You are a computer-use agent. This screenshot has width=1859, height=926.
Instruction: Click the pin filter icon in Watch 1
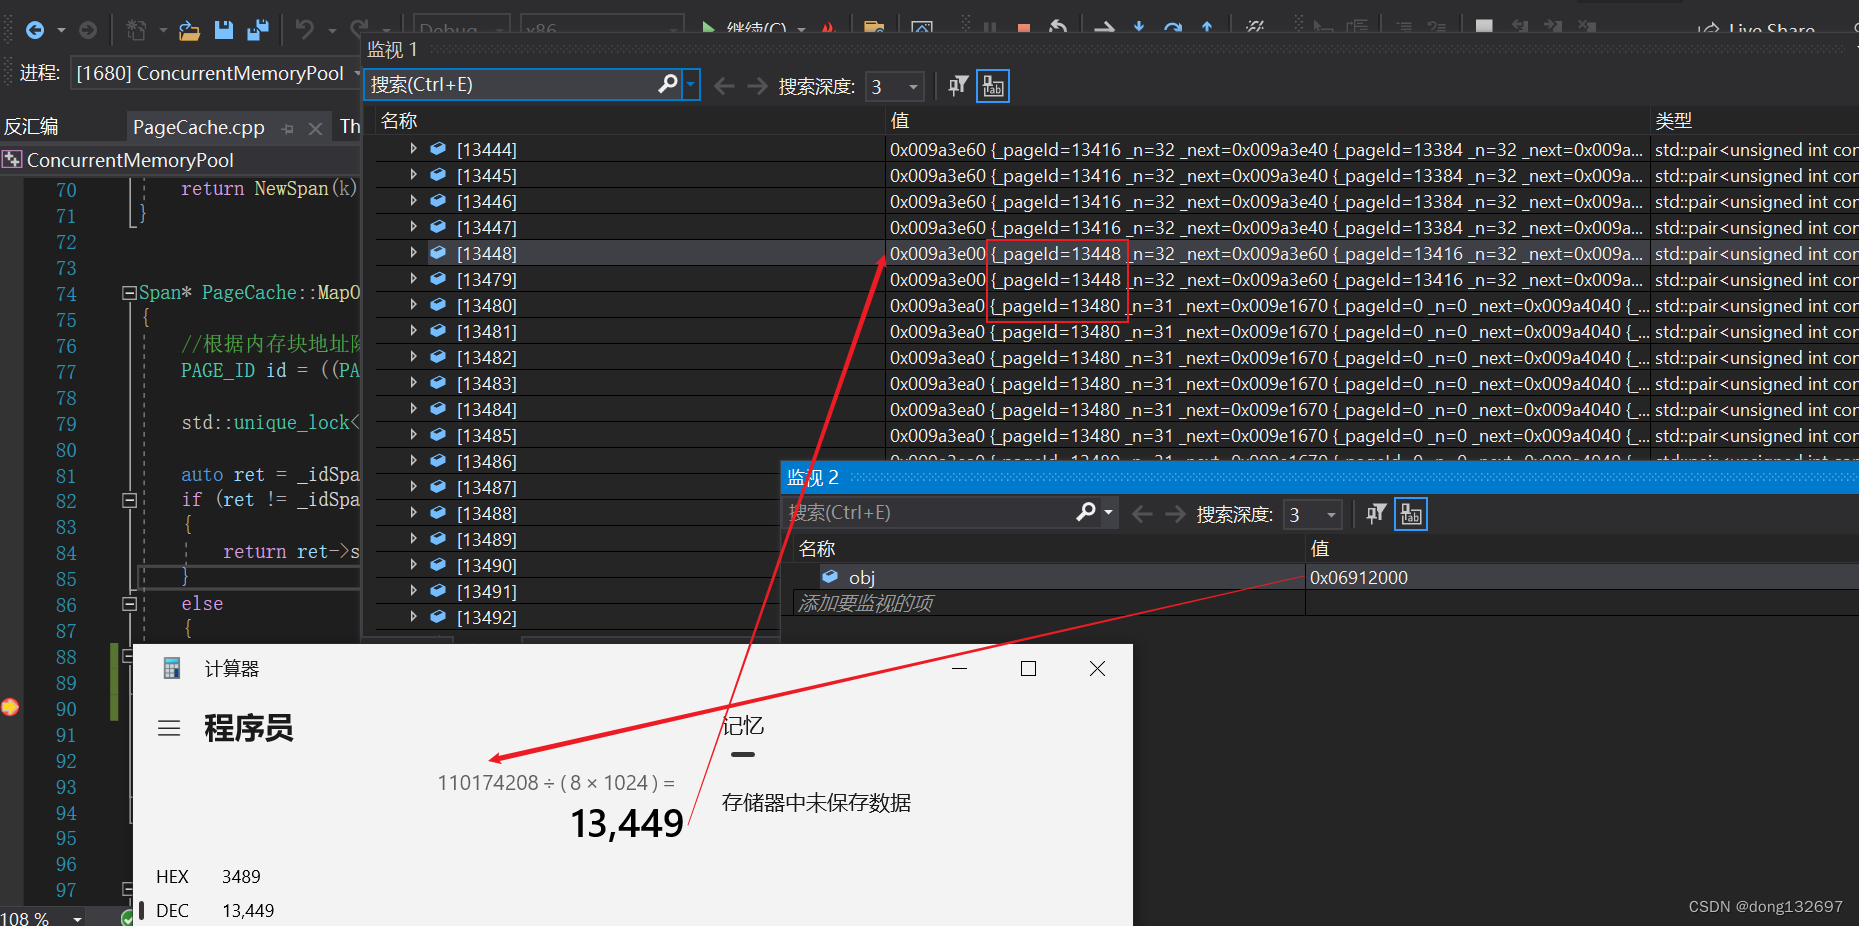958,86
